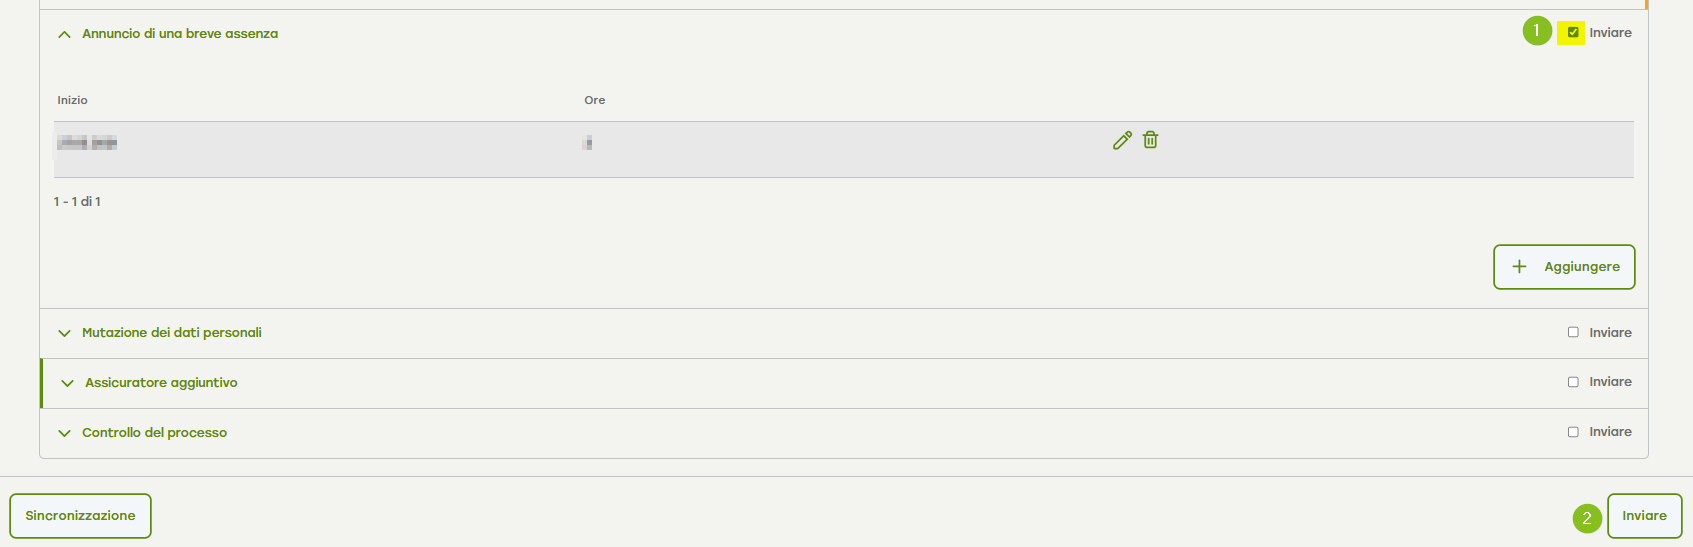This screenshot has height=547, width=1693.
Task: Open the Mutazione dei dati personali section
Action: (x=172, y=333)
